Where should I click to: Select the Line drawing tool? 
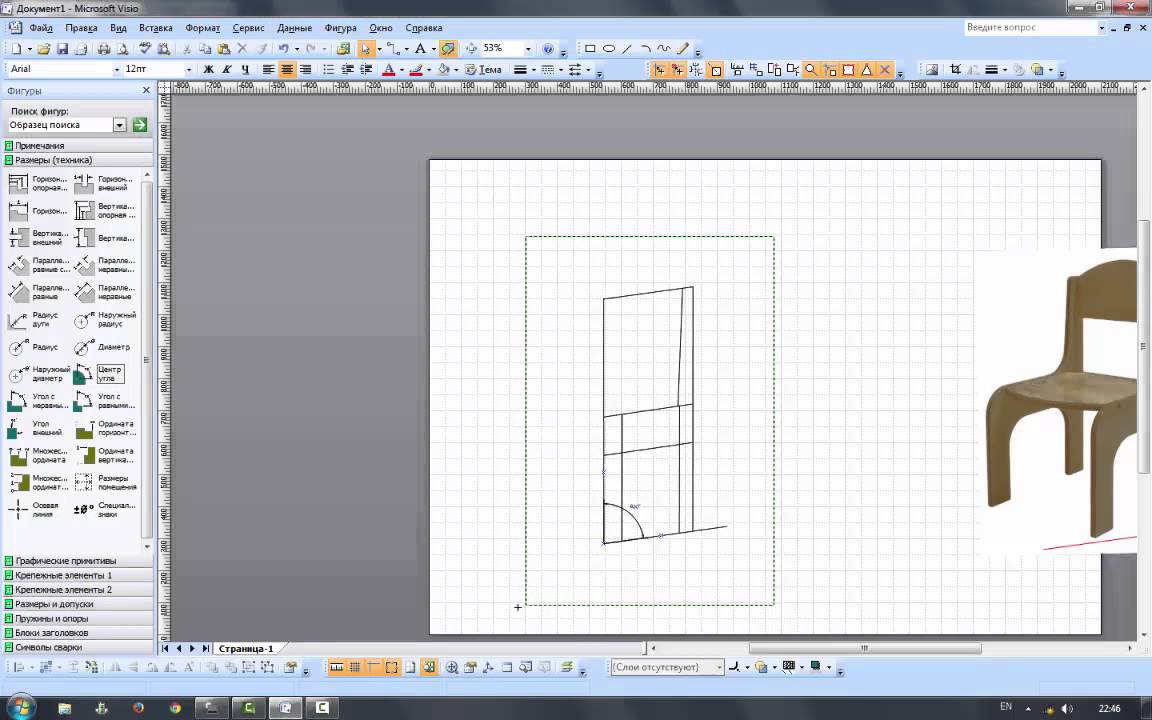tap(627, 48)
